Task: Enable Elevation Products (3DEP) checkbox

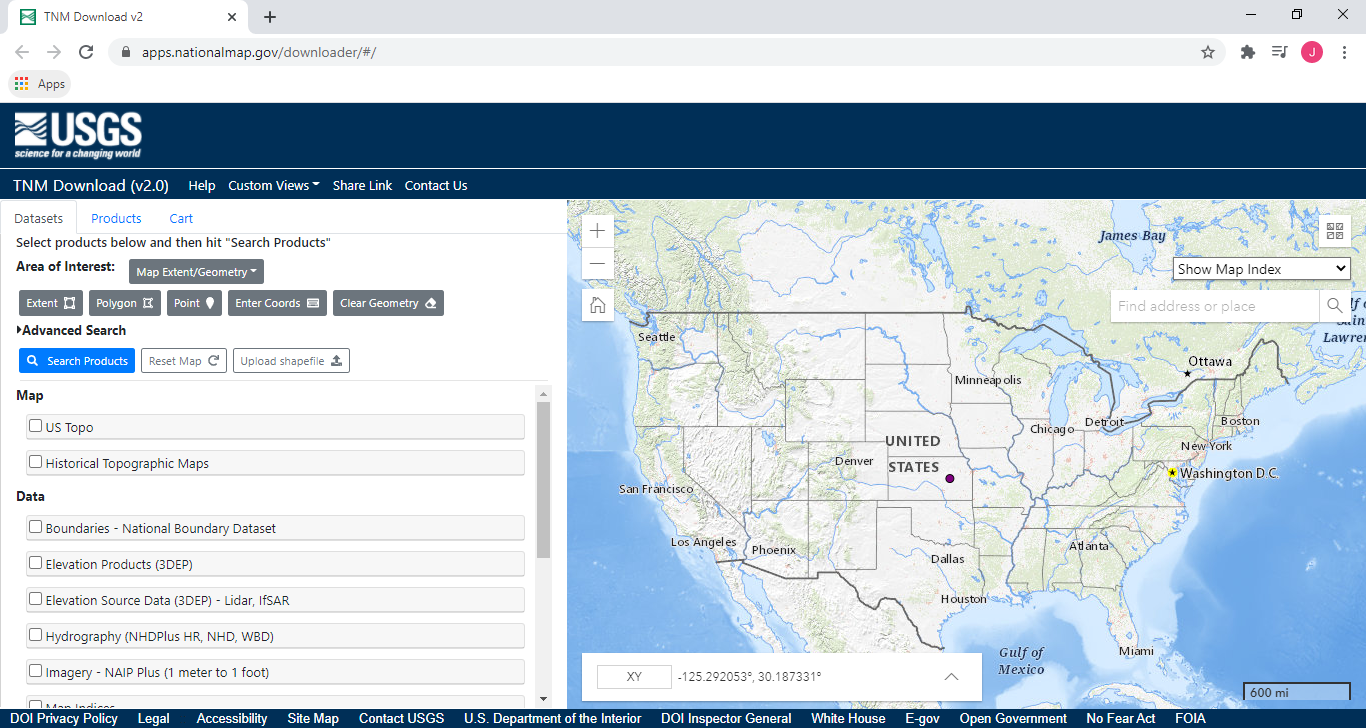Action: (x=36, y=563)
